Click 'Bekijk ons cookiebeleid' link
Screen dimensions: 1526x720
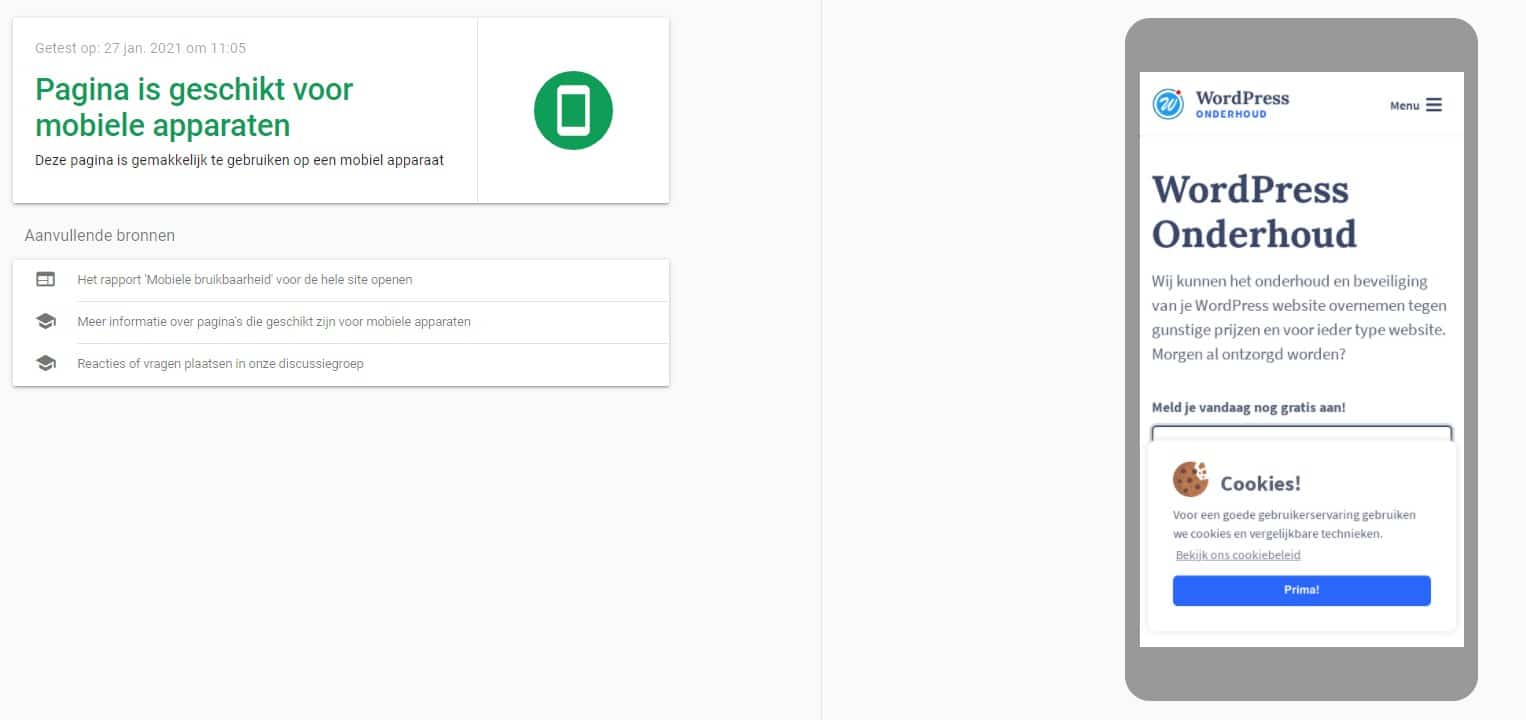click(1238, 555)
